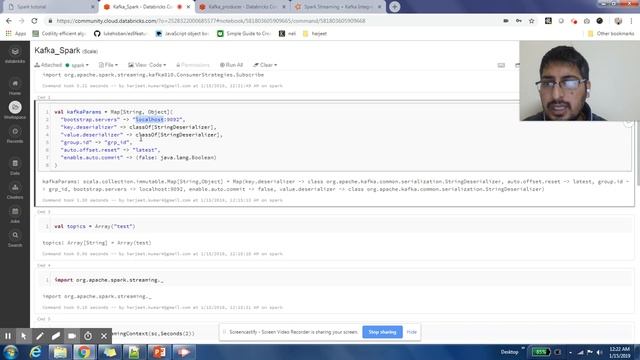Click the first dark square extension icon
Viewport: 640px width, 360px height.
click(x=548, y=21)
